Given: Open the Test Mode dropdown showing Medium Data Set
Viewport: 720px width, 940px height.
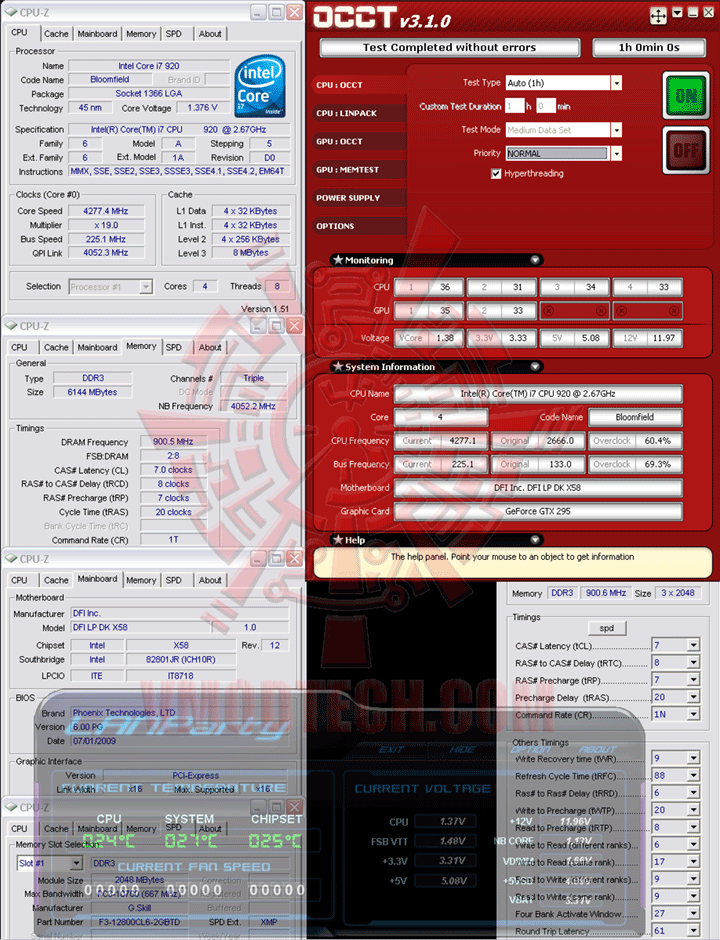Looking at the screenshot, I should pos(616,130).
